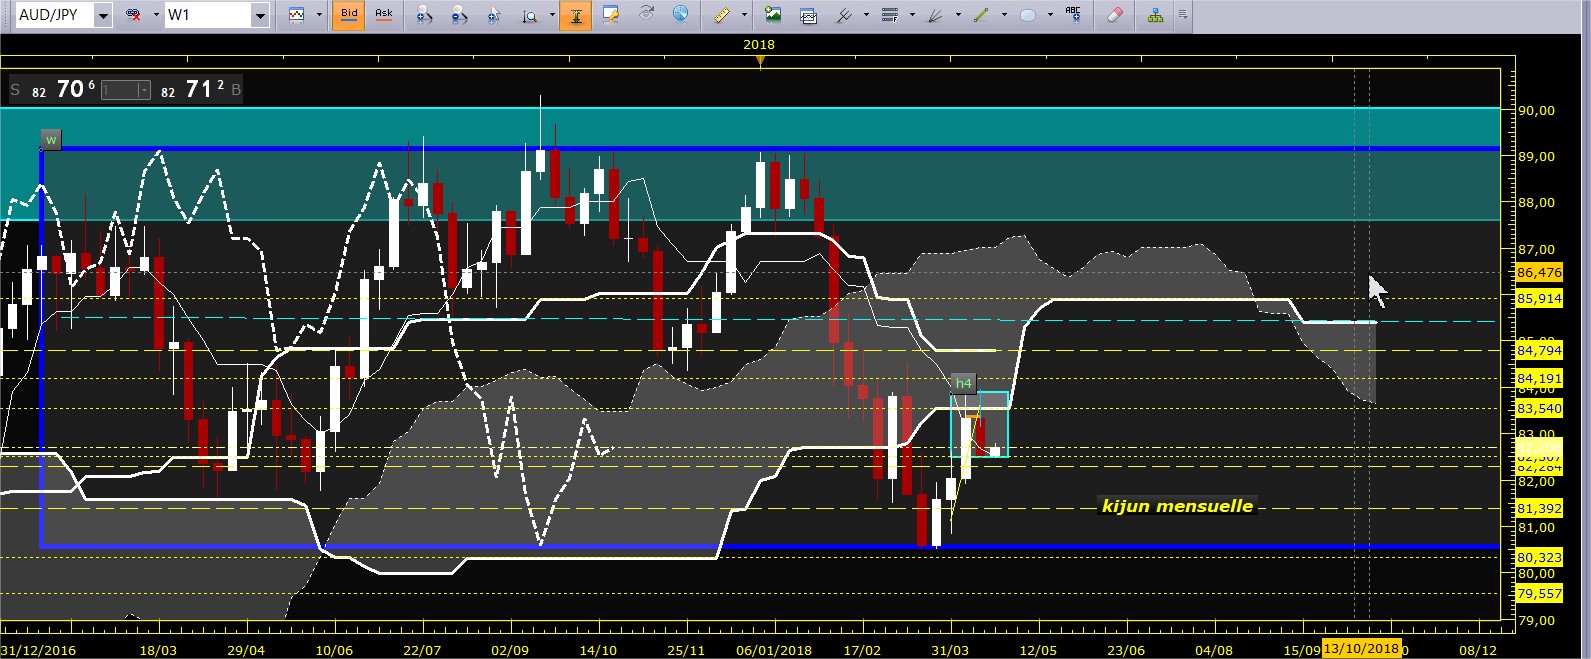Open the order amount dropdown arrow
This screenshot has height=659, width=1591.
(145, 90)
